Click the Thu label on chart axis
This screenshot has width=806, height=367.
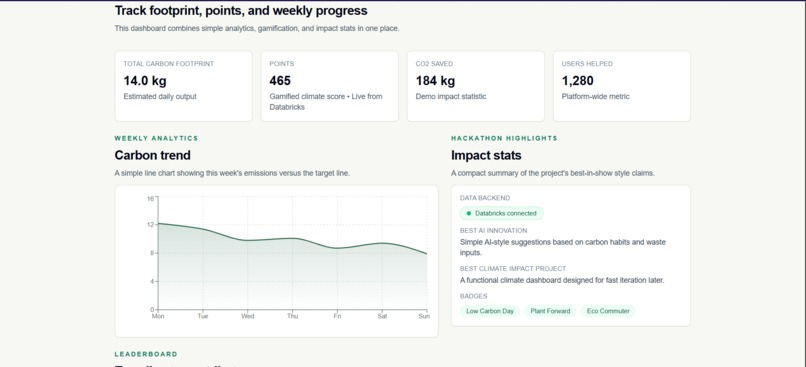(292, 316)
